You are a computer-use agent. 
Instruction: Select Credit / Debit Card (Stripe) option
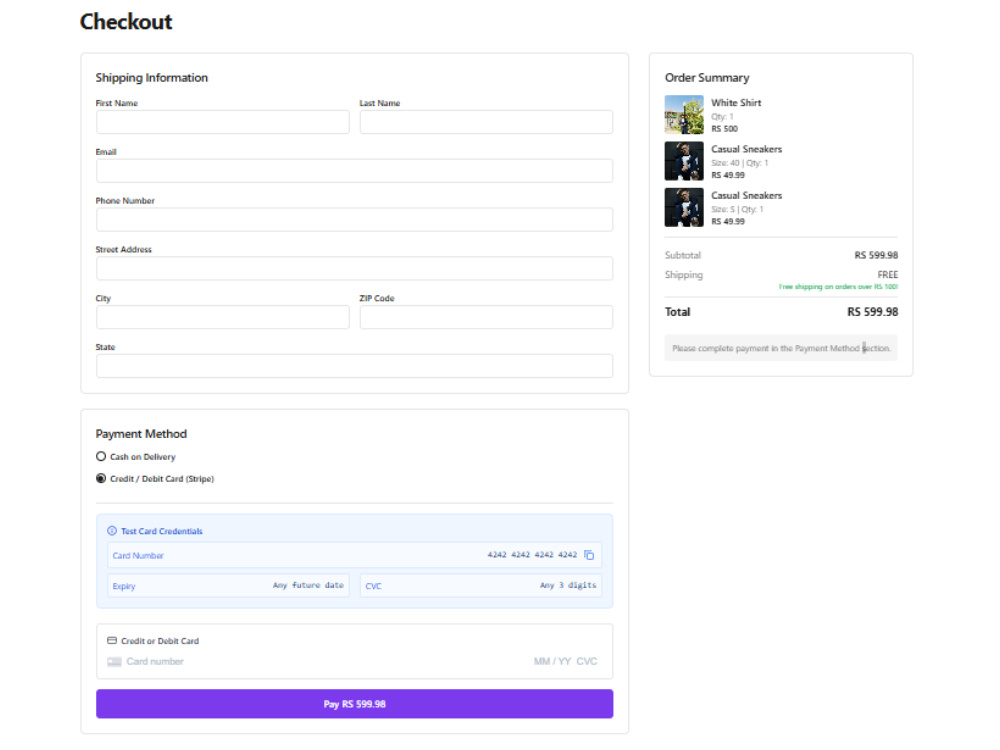[x=101, y=478]
